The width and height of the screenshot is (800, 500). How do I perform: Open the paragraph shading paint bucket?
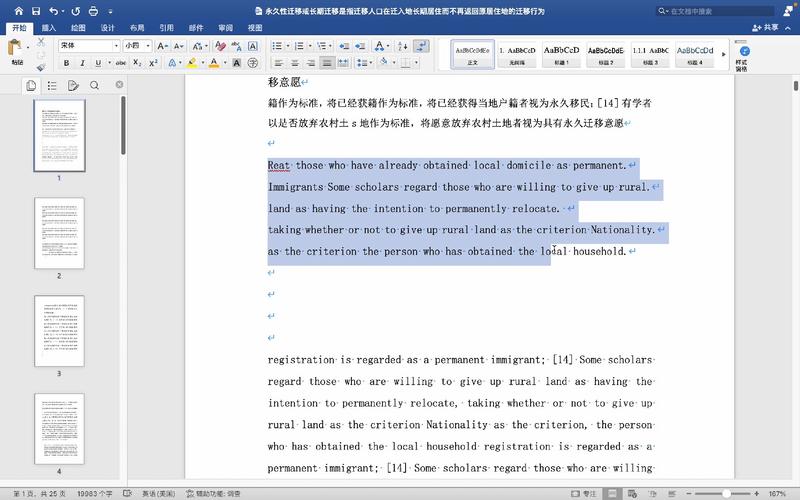[383, 62]
